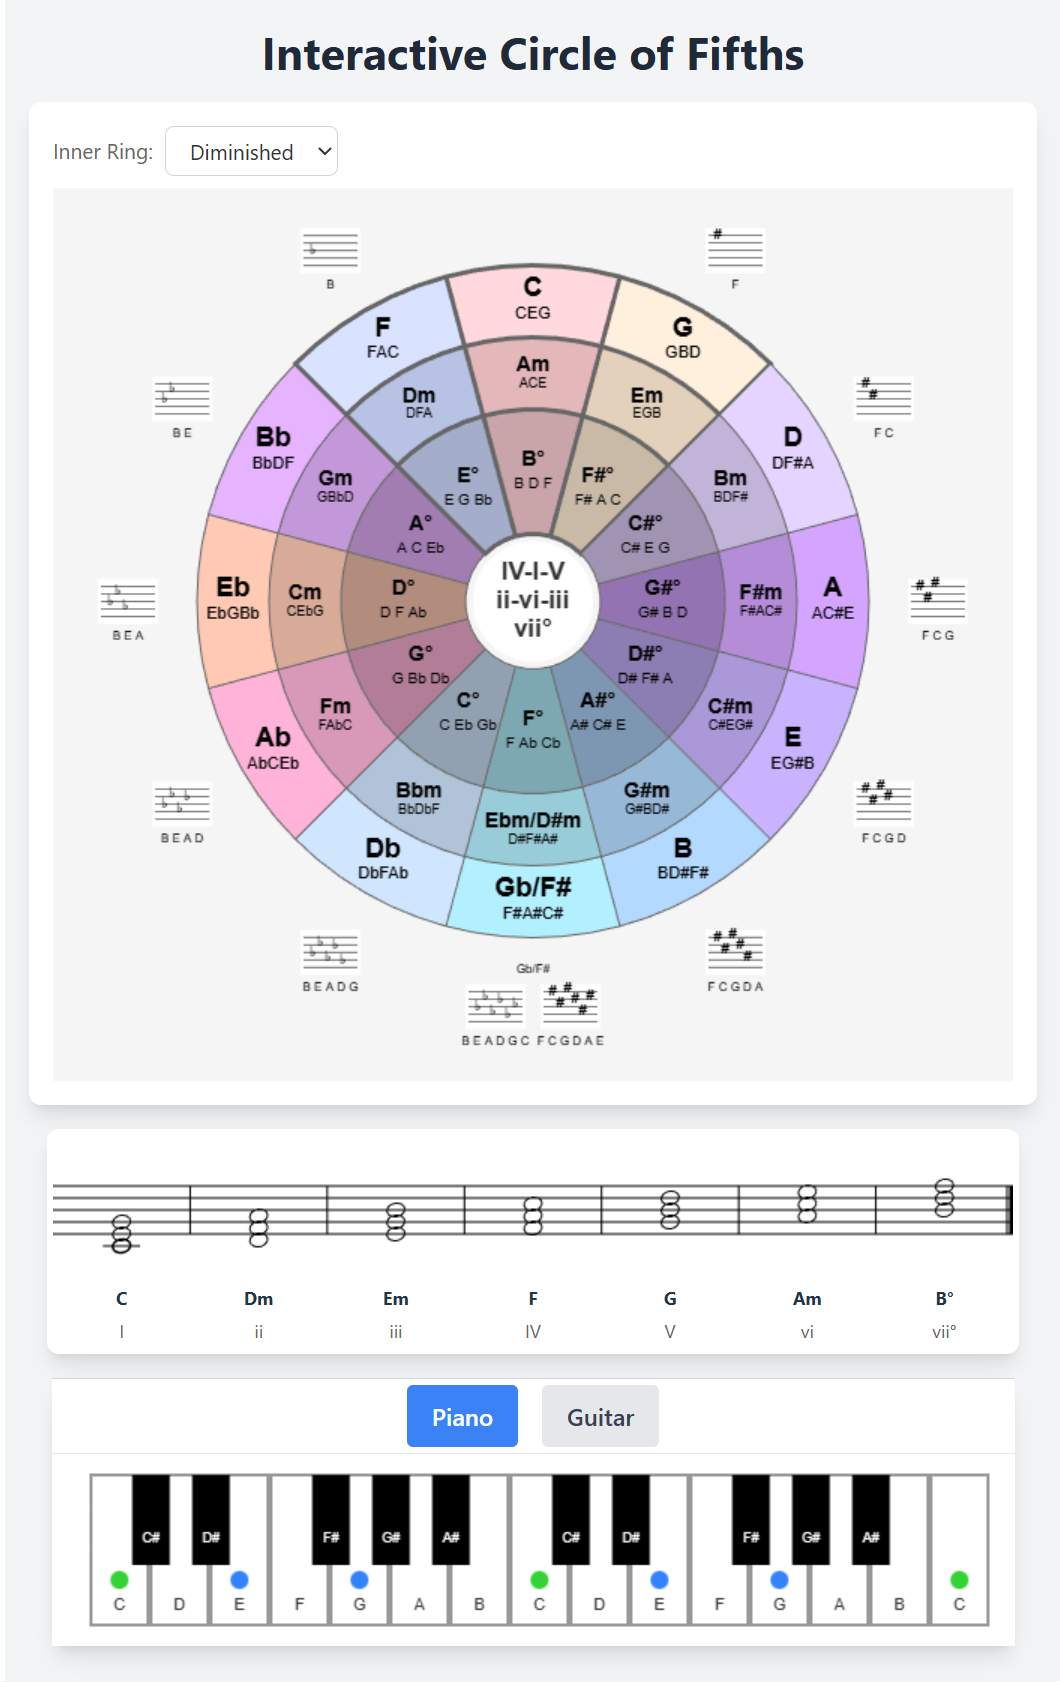Select the Piano tab
The width and height of the screenshot is (1060, 1682).
click(x=461, y=1416)
